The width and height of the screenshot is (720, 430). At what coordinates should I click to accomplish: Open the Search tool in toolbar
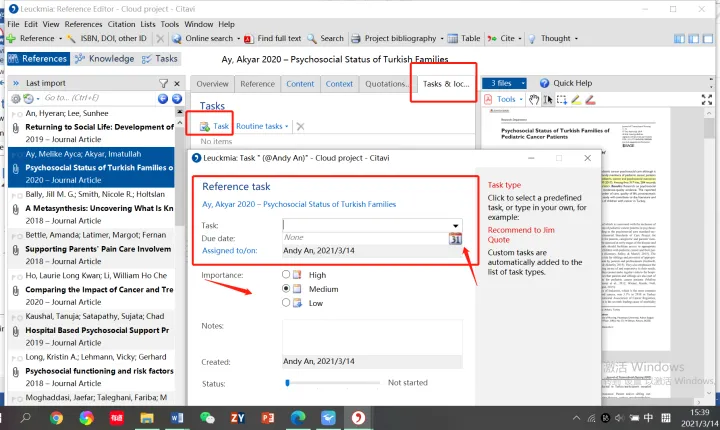pyautogui.click(x=325, y=39)
